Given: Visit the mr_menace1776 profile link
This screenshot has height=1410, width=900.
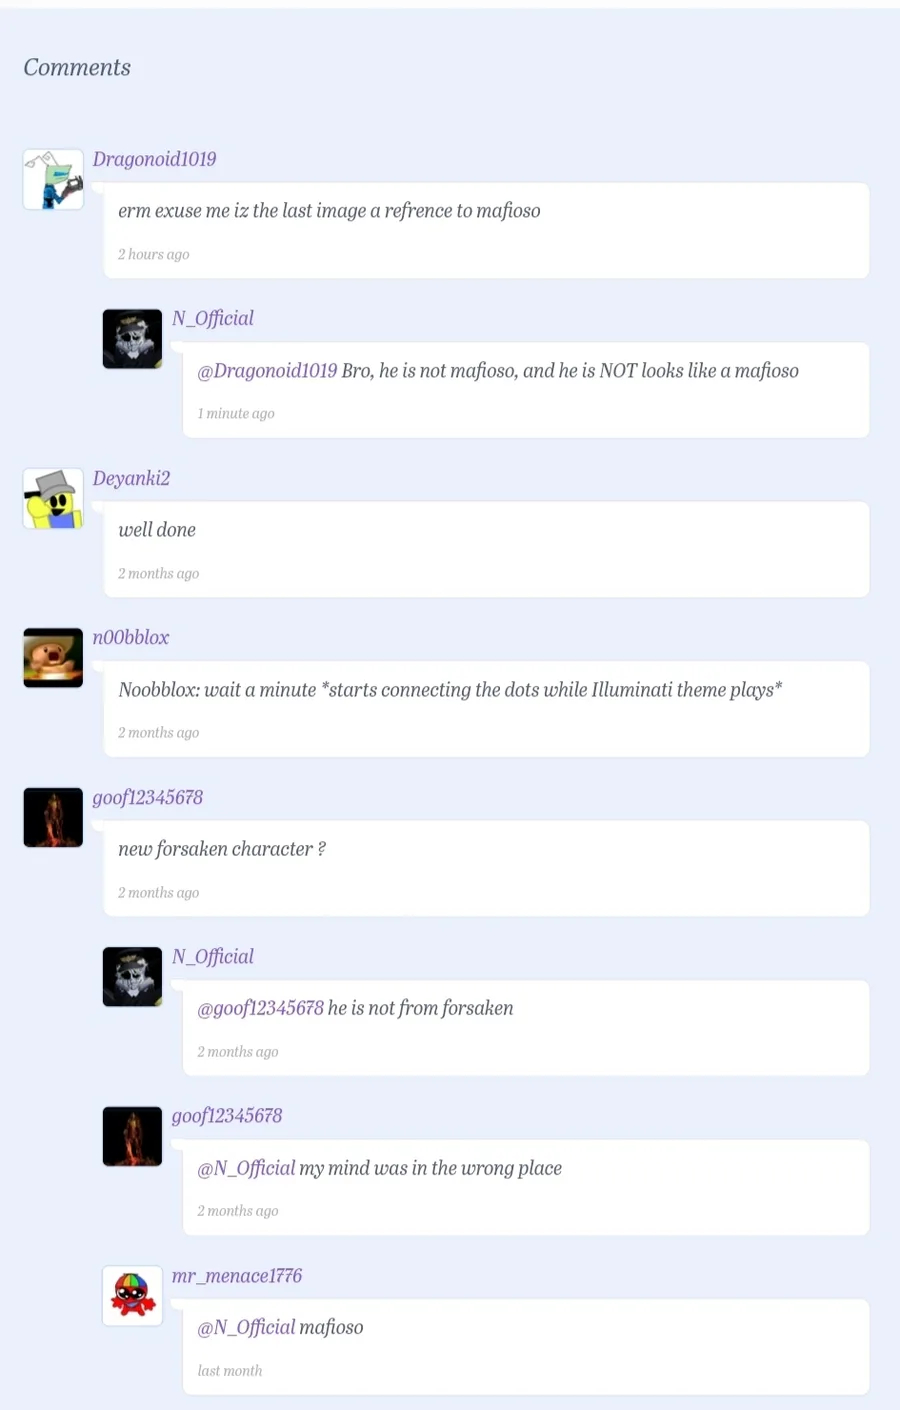Looking at the screenshot, I should point(237,1276).
